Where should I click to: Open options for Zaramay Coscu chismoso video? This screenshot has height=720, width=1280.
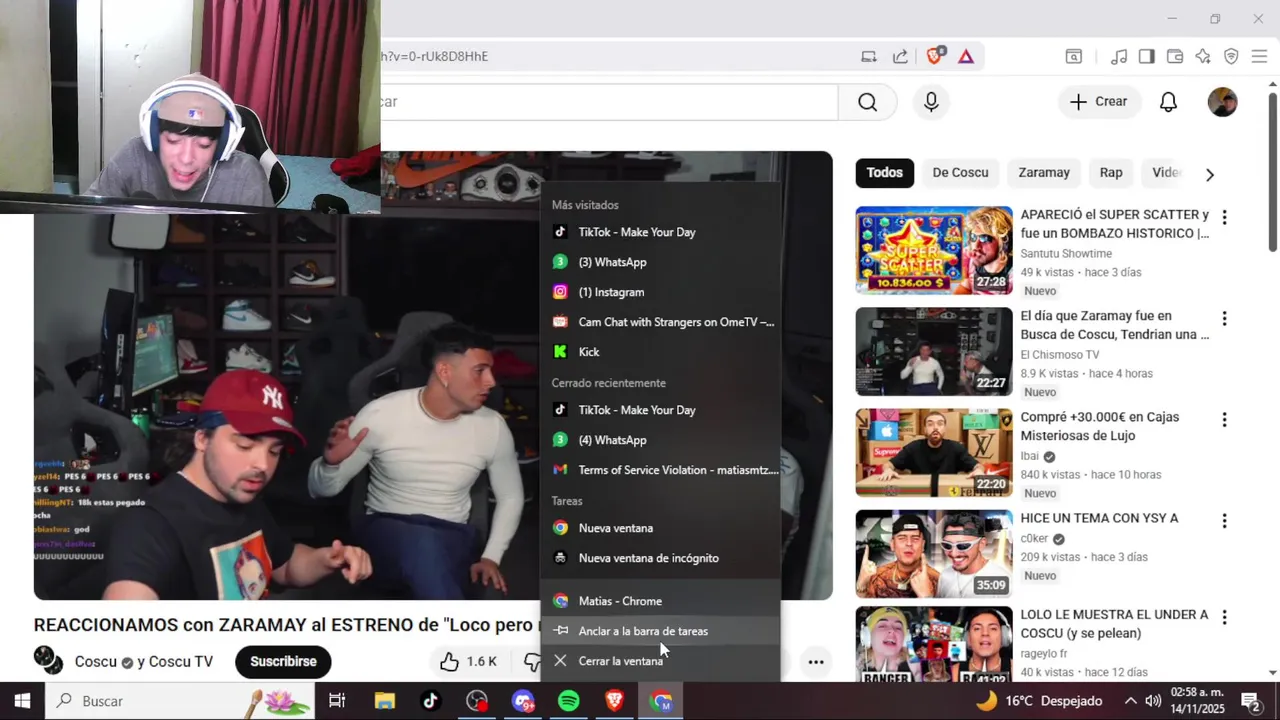[x=1224, y=319]
